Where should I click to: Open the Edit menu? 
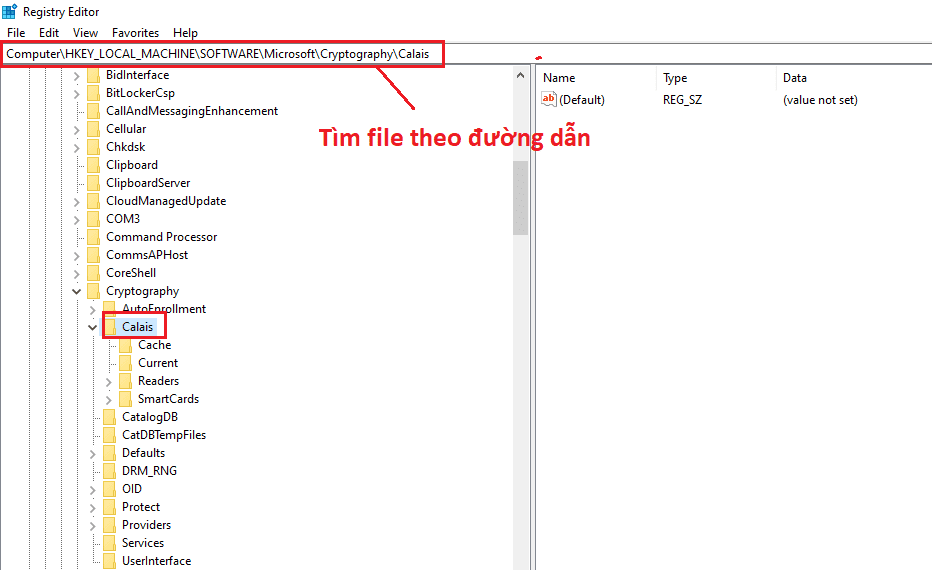point(49,33)
